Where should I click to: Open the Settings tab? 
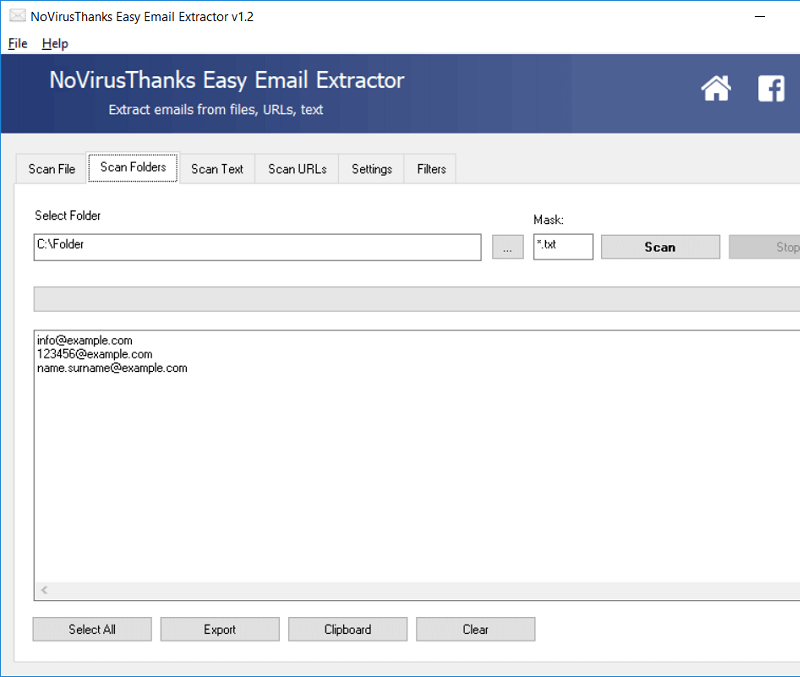tap(371, 169)
